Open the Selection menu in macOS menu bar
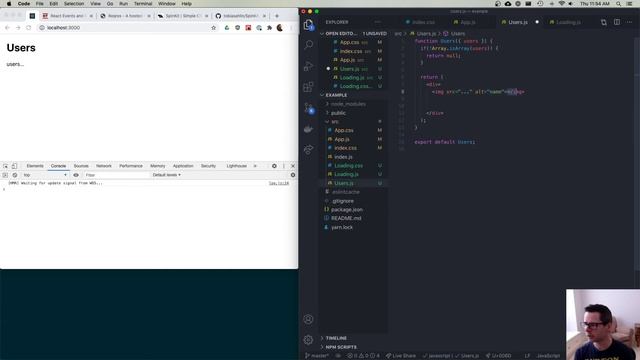640x360 pixels. (74, 4)
